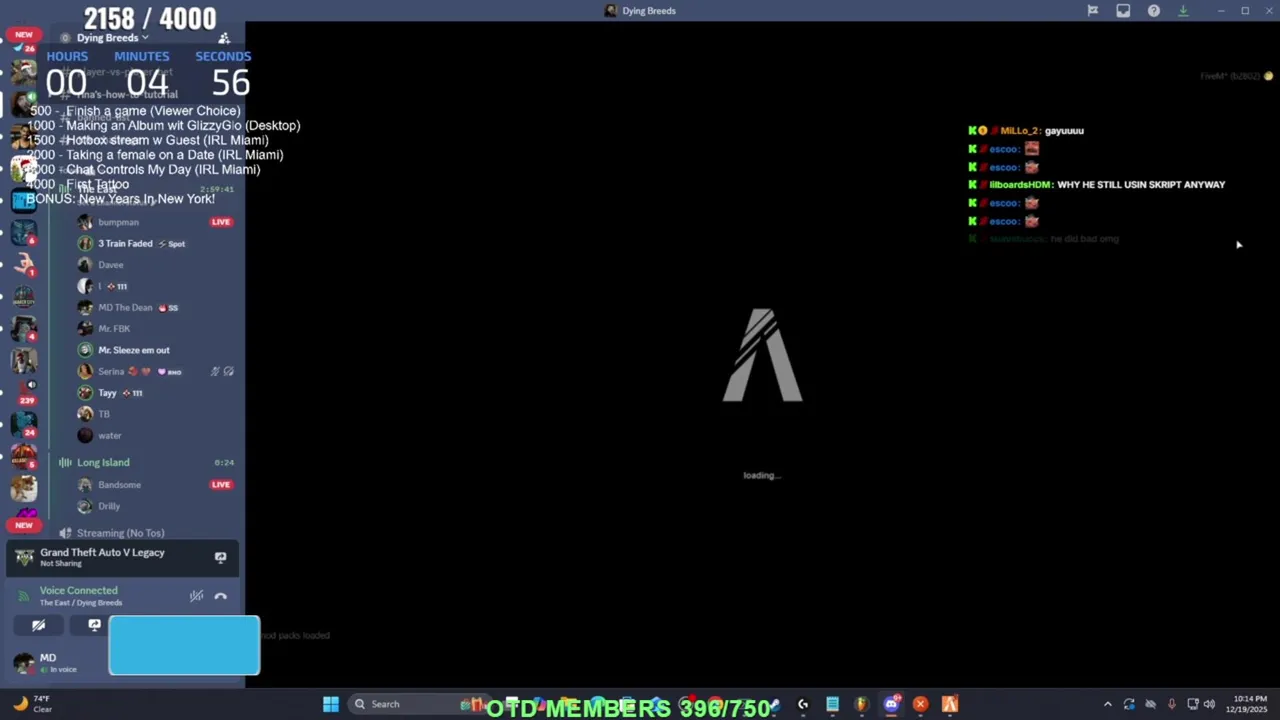Select user TB in voice list

(104, 414)
